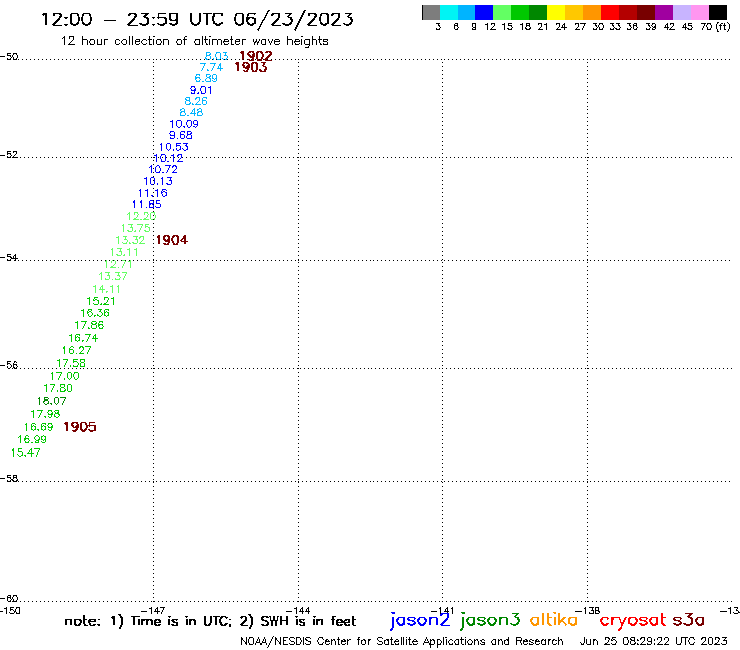The image size is (740, 650).
Task: Select the 14.11 wave height value
Action: point(106,289)
